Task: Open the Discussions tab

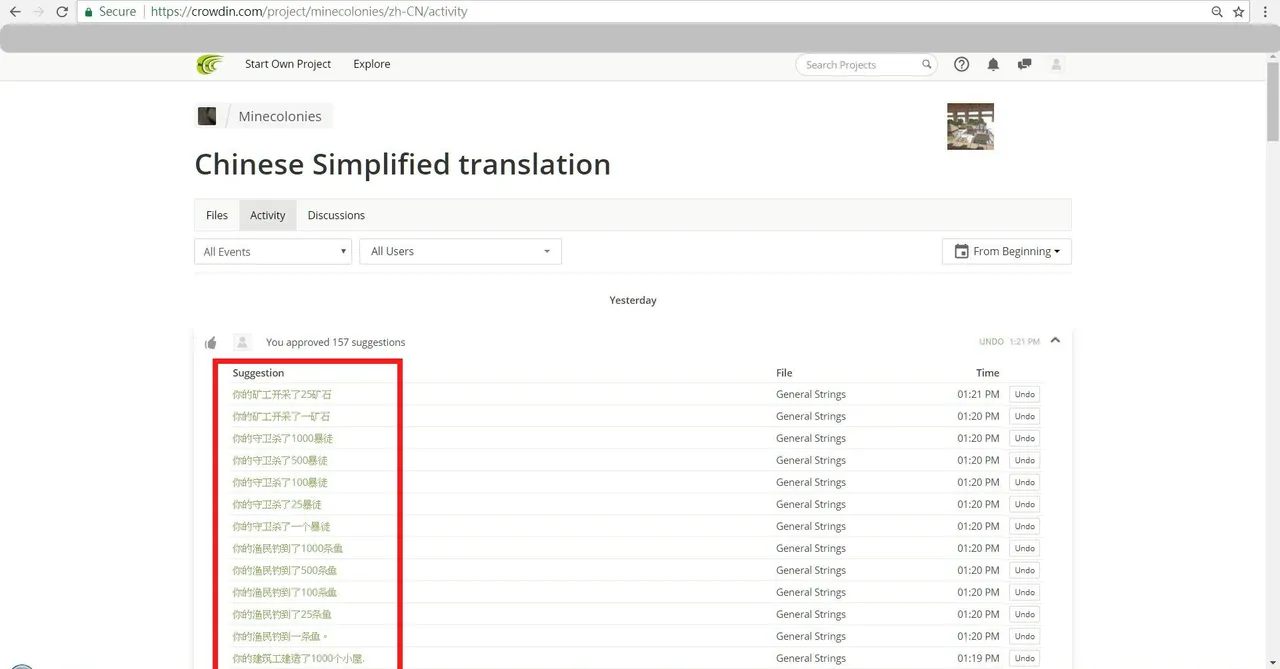Action: coord(336,215)
